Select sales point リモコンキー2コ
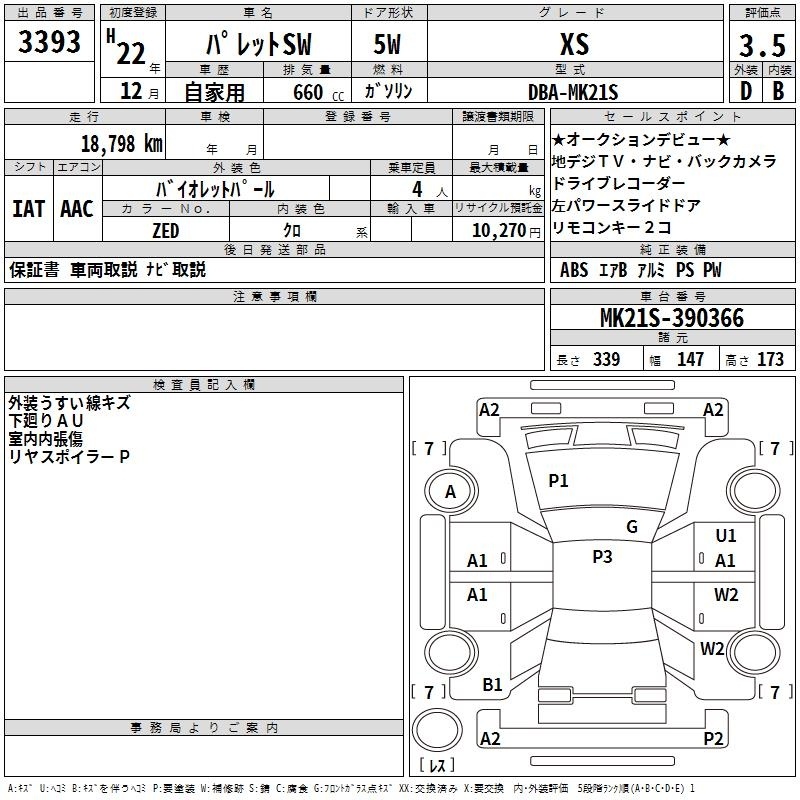The height and width of the screenshot is (800, 800). (611, 227)
